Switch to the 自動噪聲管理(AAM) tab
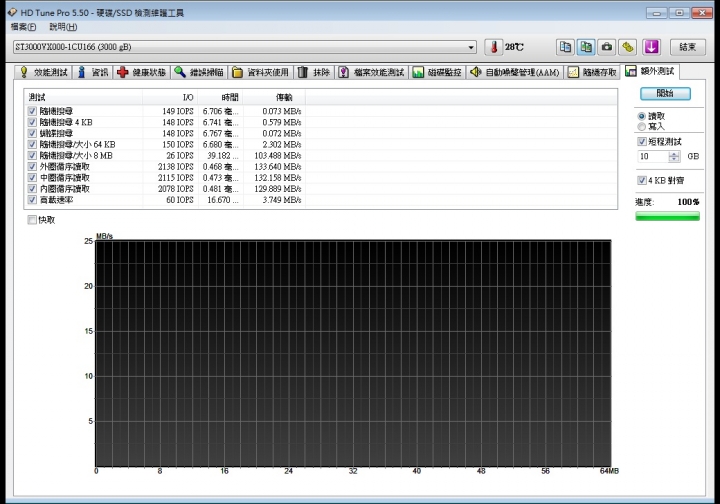This screenshot has height=504, width=720. [x=515, y=72]
